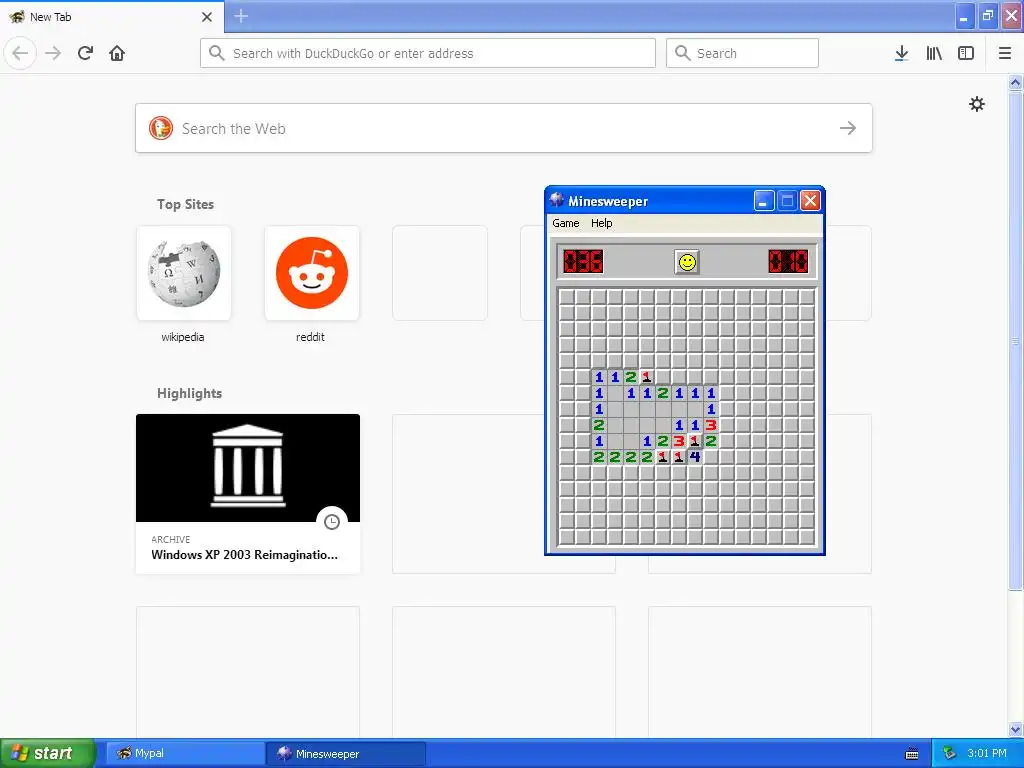The image size is (1024, 768).
Task: Focus the DuckDuckGo address bar
Action: click(x=428, y=53)
